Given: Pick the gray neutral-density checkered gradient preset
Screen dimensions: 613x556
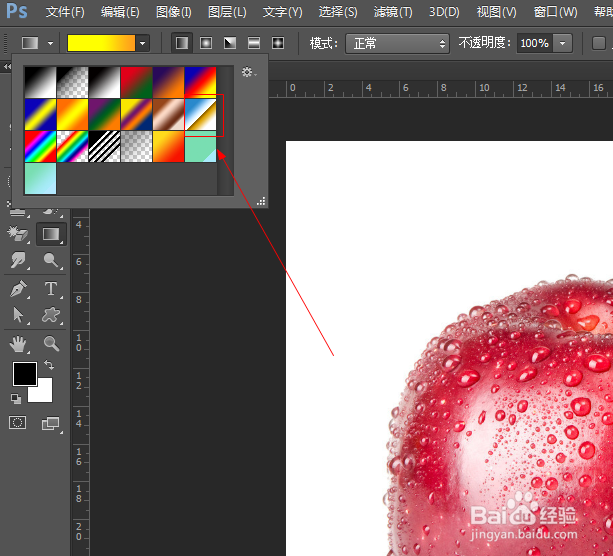Looking at the screenshot, I should click(x=136, y=146).
